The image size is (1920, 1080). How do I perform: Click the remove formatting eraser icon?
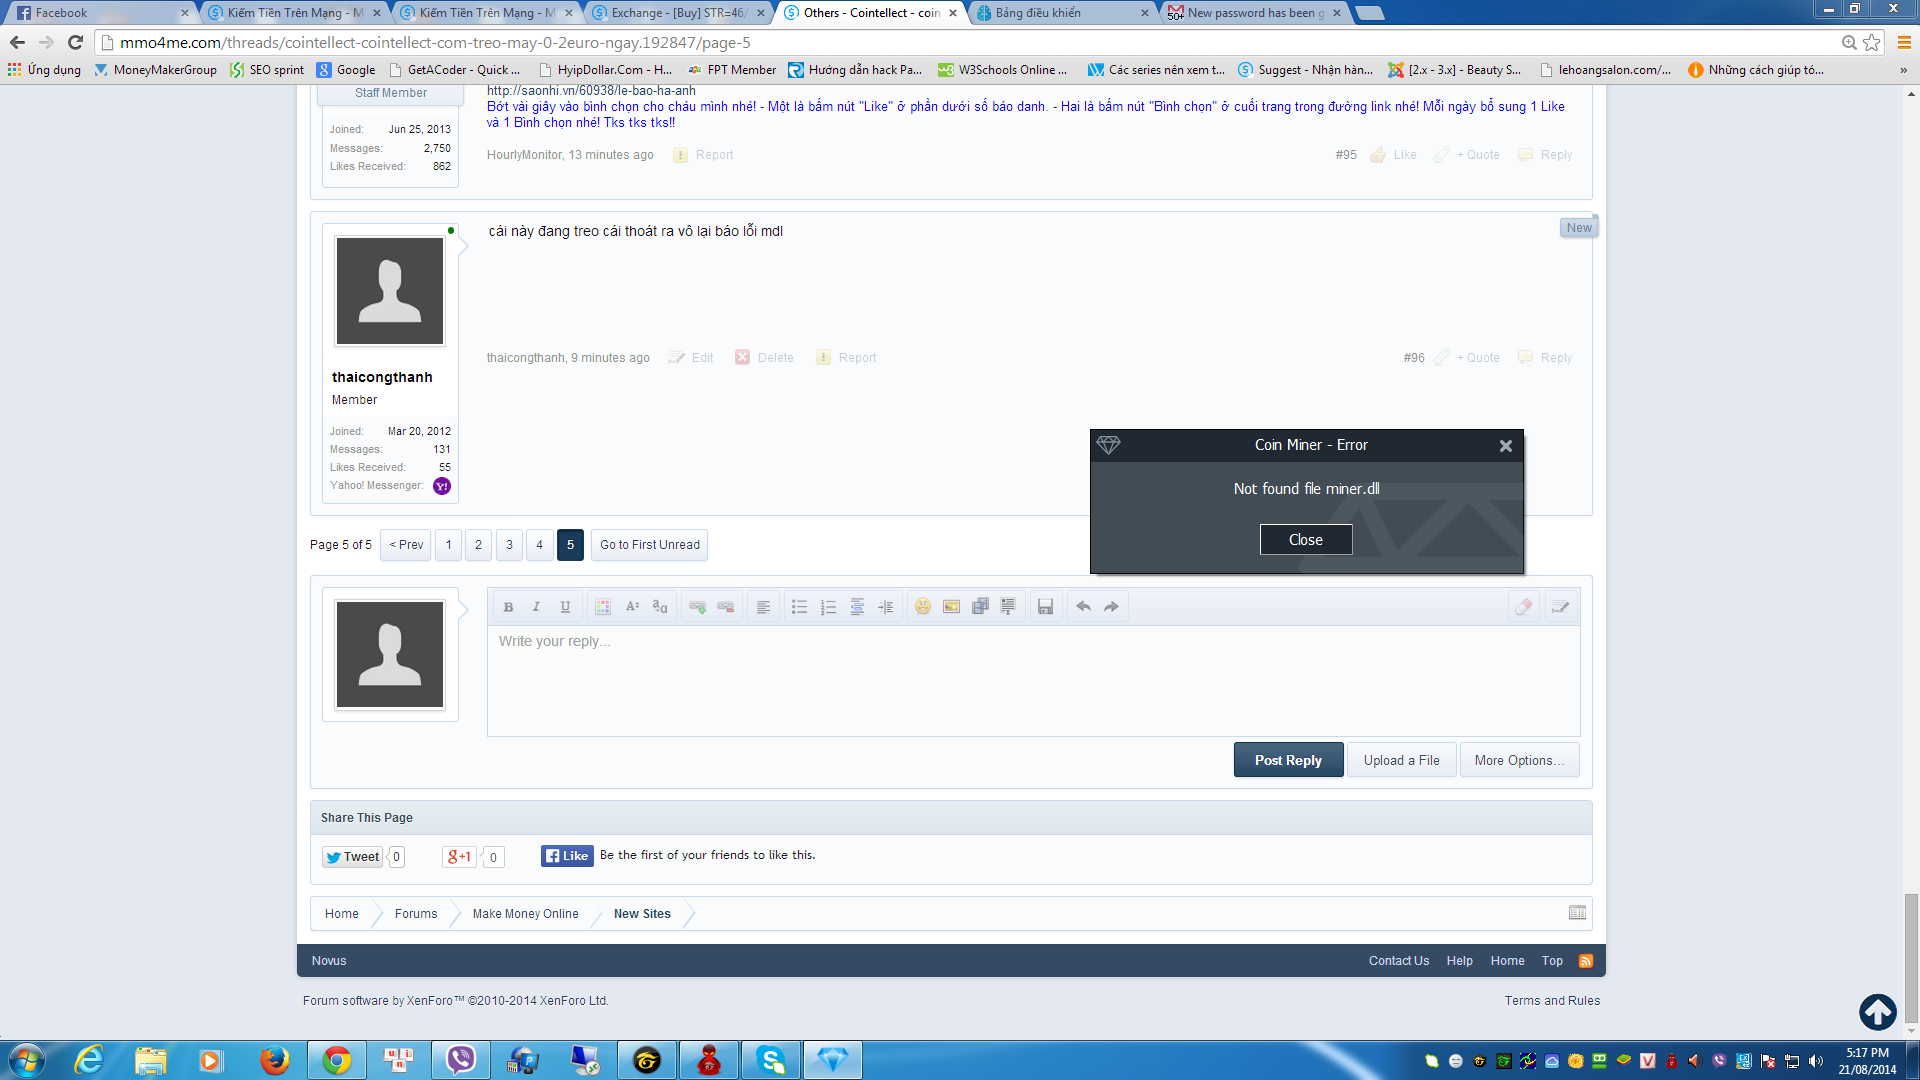pyautogui.click(x=1523, y=607)
